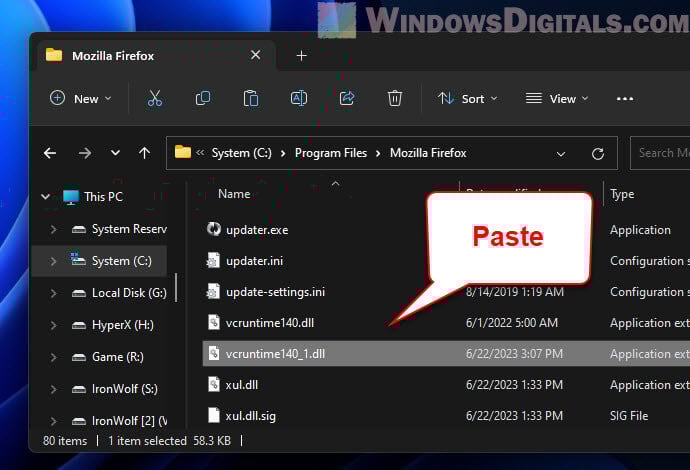This screenshot has width=690, height=470.
Task: Click the updater.ini file icon
Action: (x=213, y=261)
